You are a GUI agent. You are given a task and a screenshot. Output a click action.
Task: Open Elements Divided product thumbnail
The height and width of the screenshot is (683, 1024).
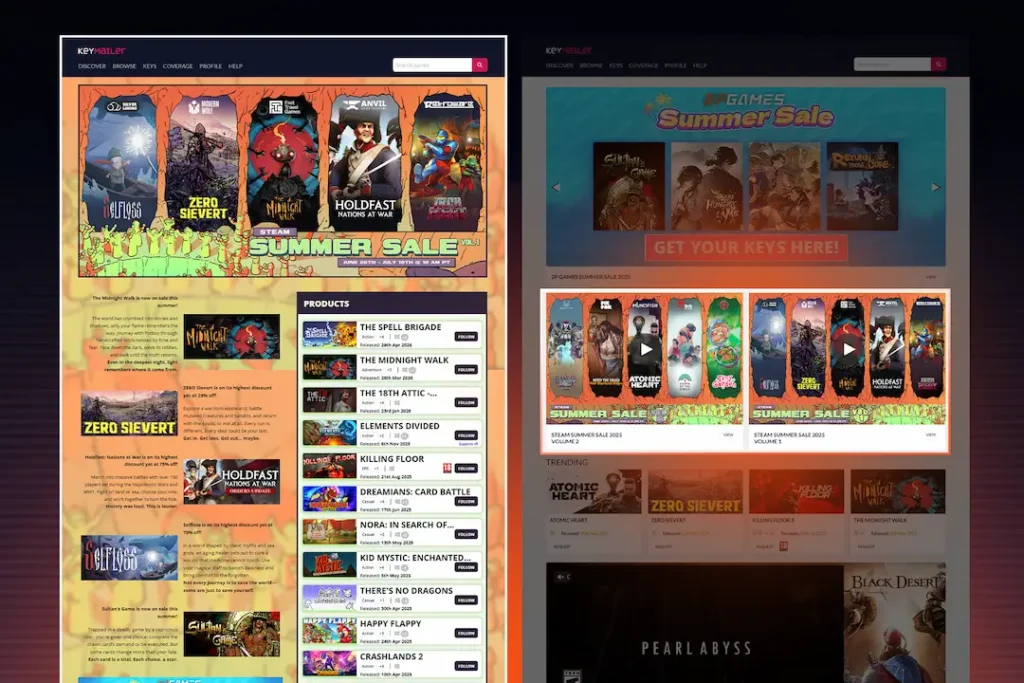[330, 433]
